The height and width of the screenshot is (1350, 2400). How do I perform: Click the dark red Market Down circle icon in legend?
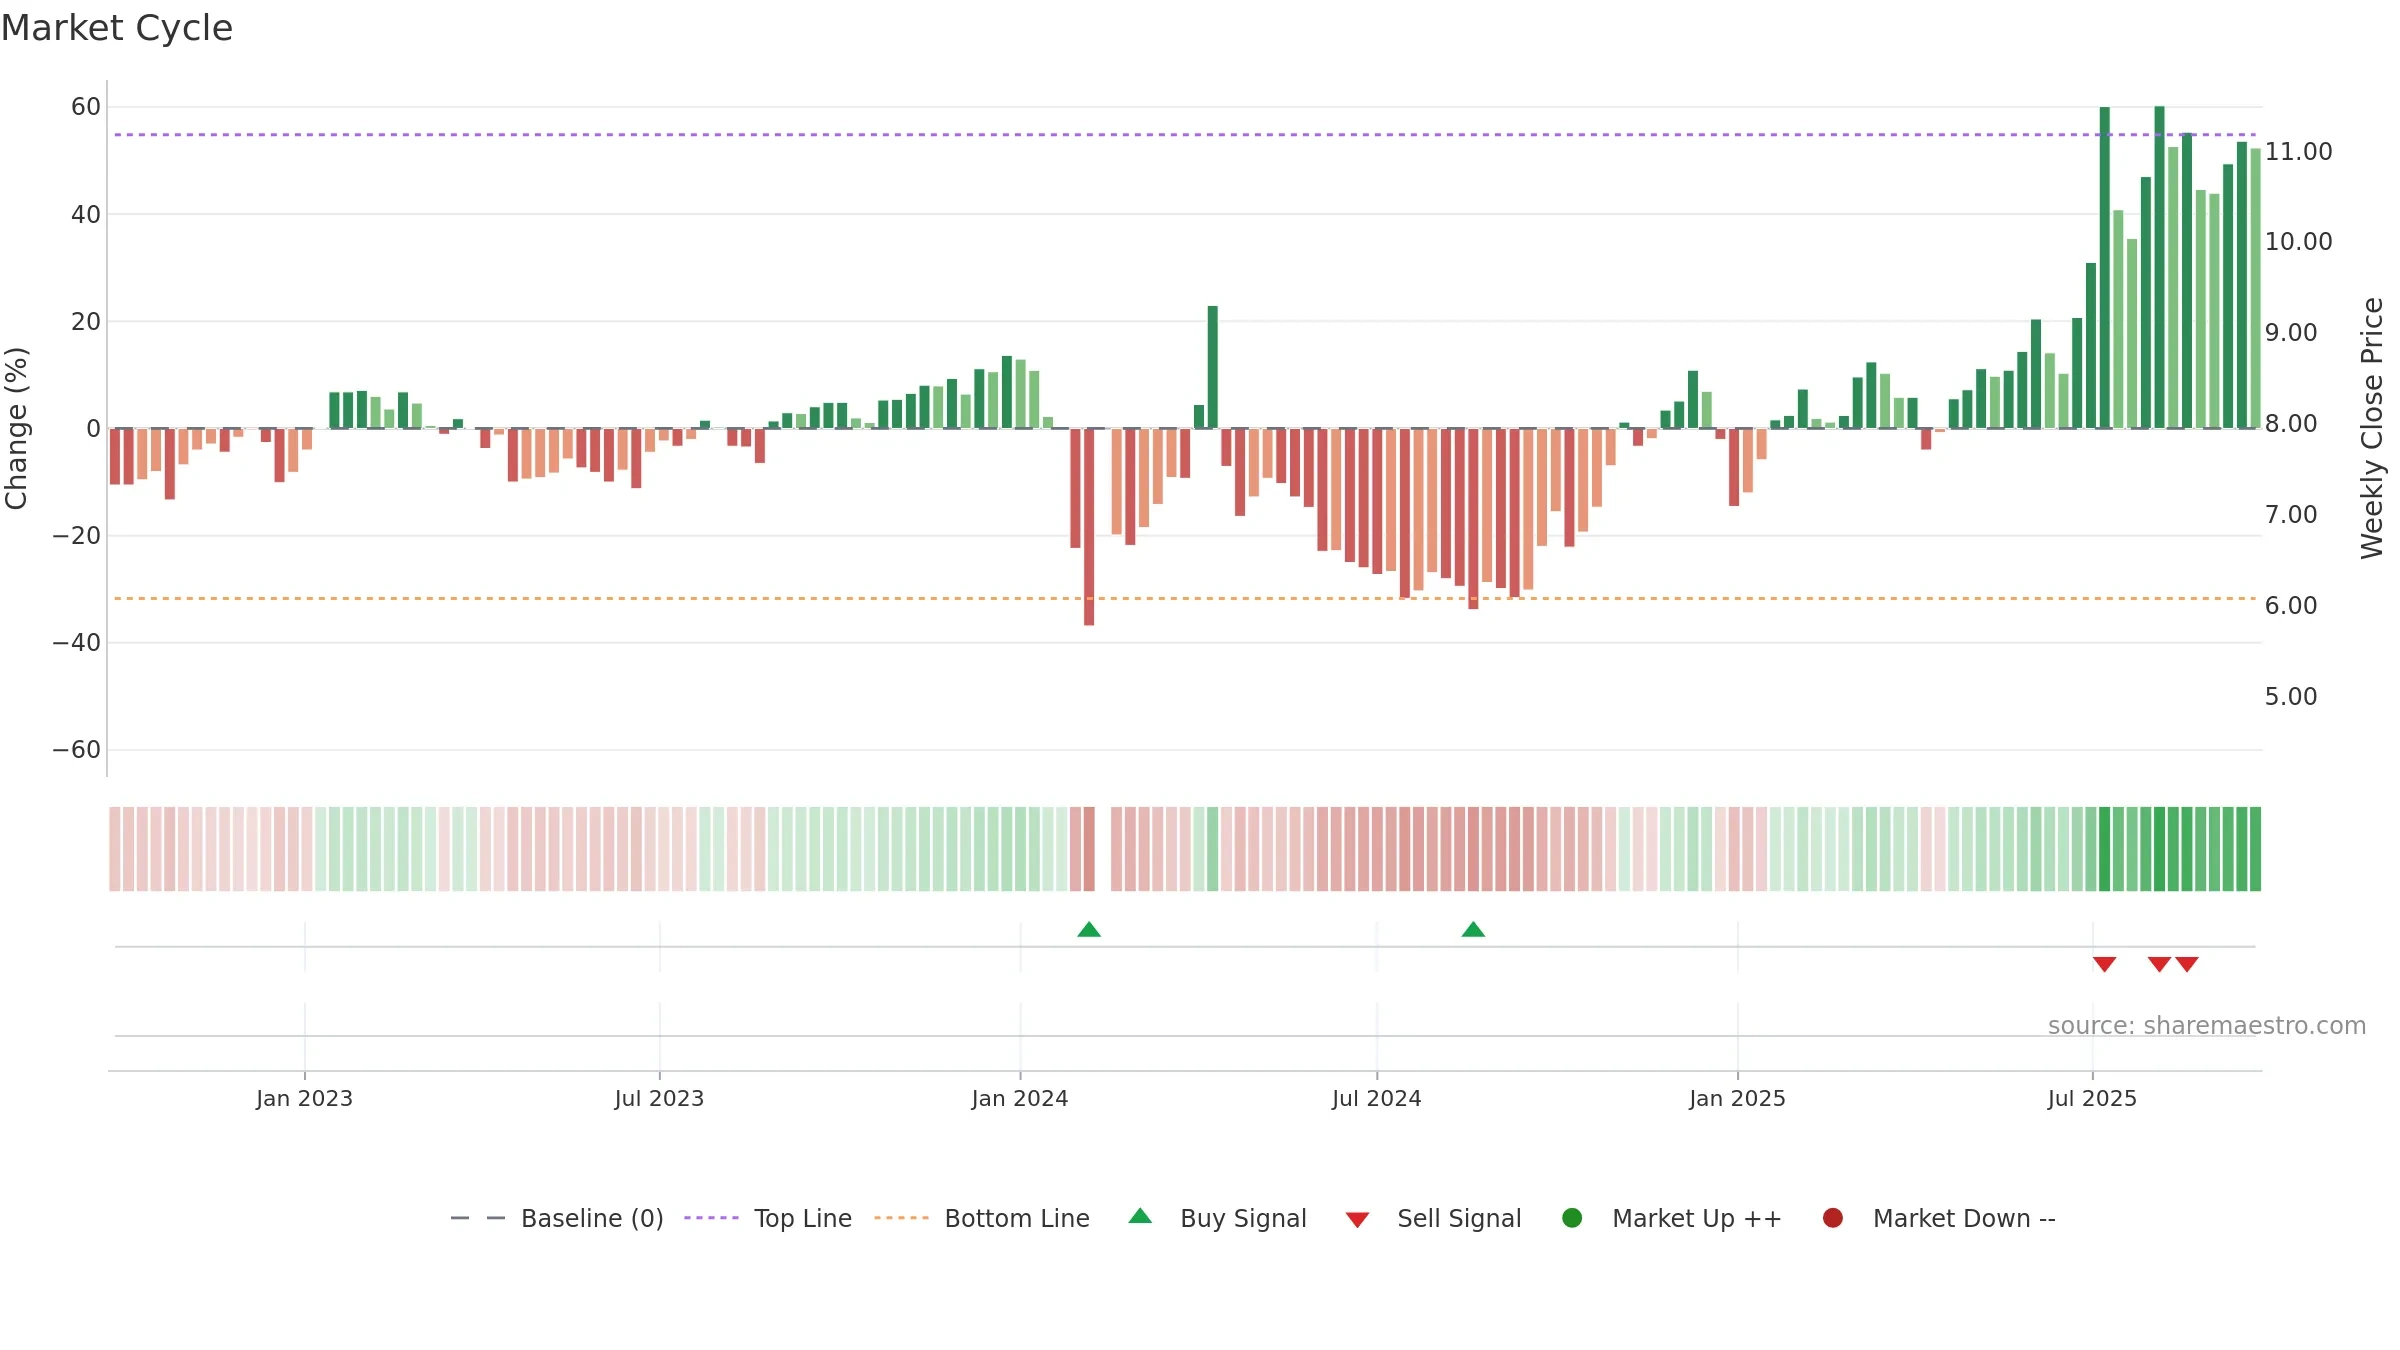[1833, 1218]
